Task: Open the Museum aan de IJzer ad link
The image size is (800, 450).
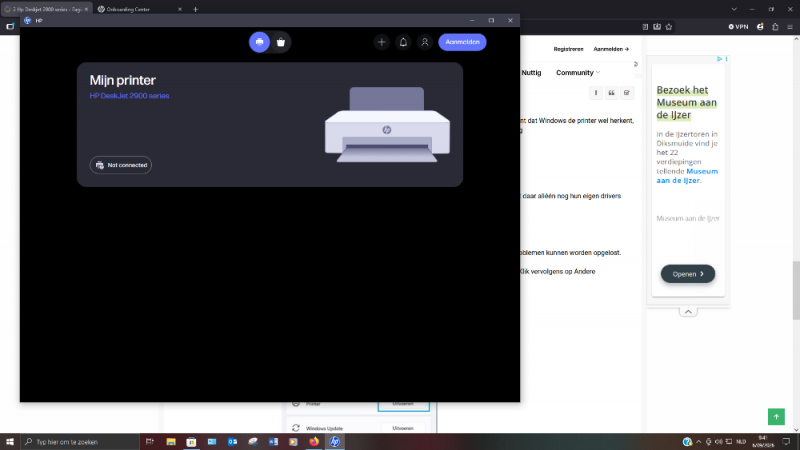Action: coord(687,176)
